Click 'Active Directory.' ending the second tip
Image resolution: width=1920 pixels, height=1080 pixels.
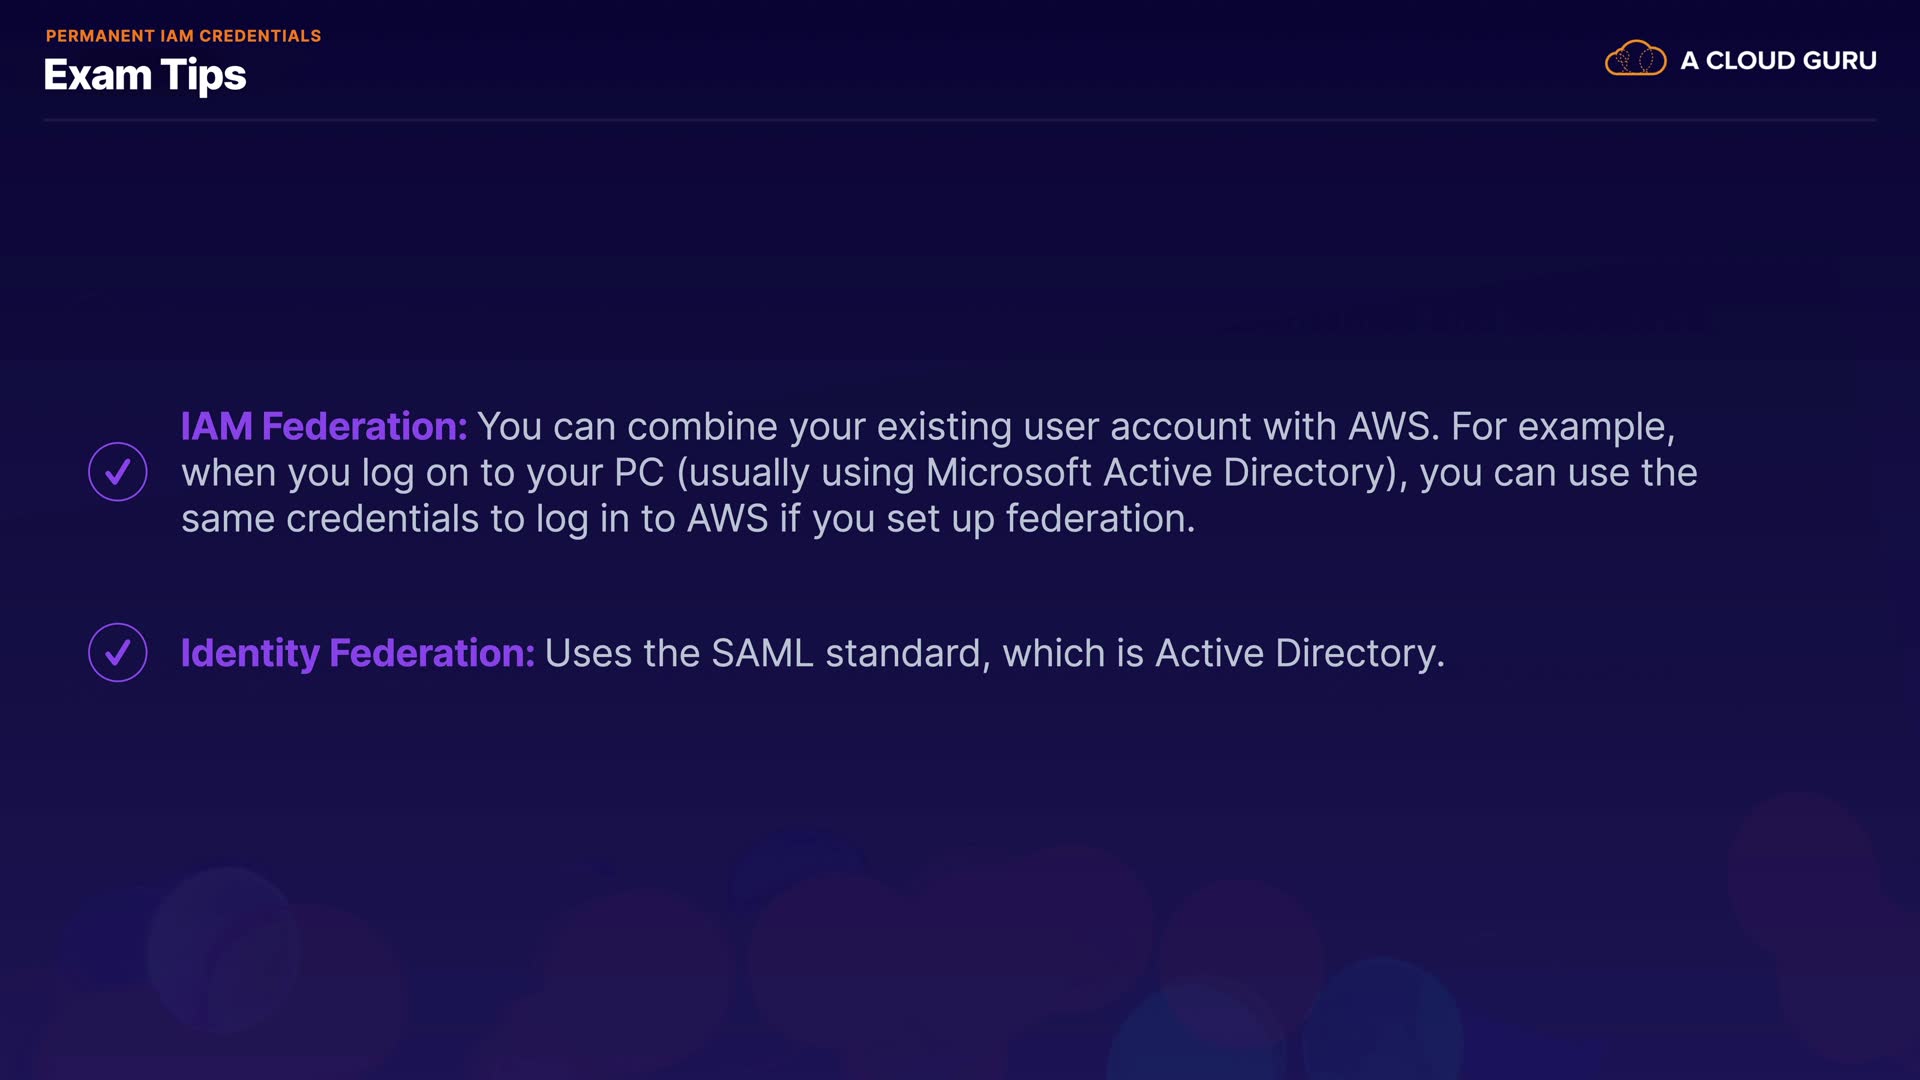1300,653
